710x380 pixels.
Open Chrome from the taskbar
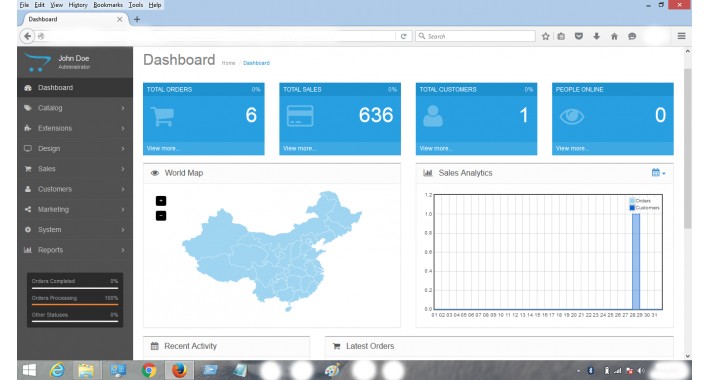coord(149,370)
